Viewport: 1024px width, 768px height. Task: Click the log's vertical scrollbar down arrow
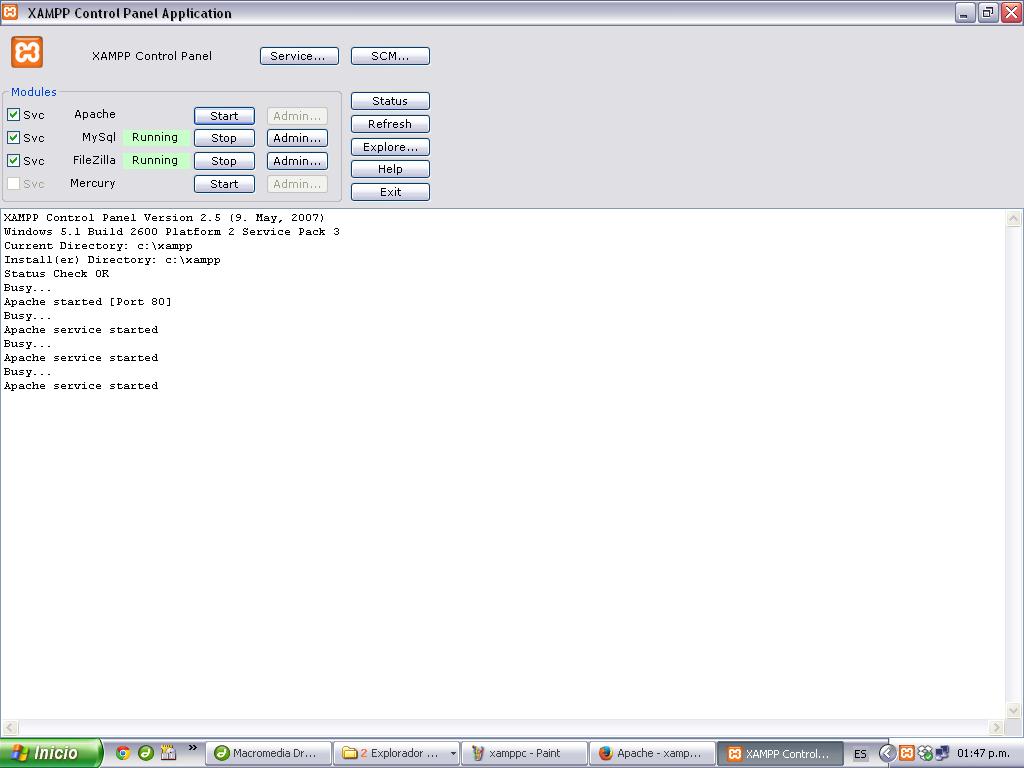click(1014, 711)
